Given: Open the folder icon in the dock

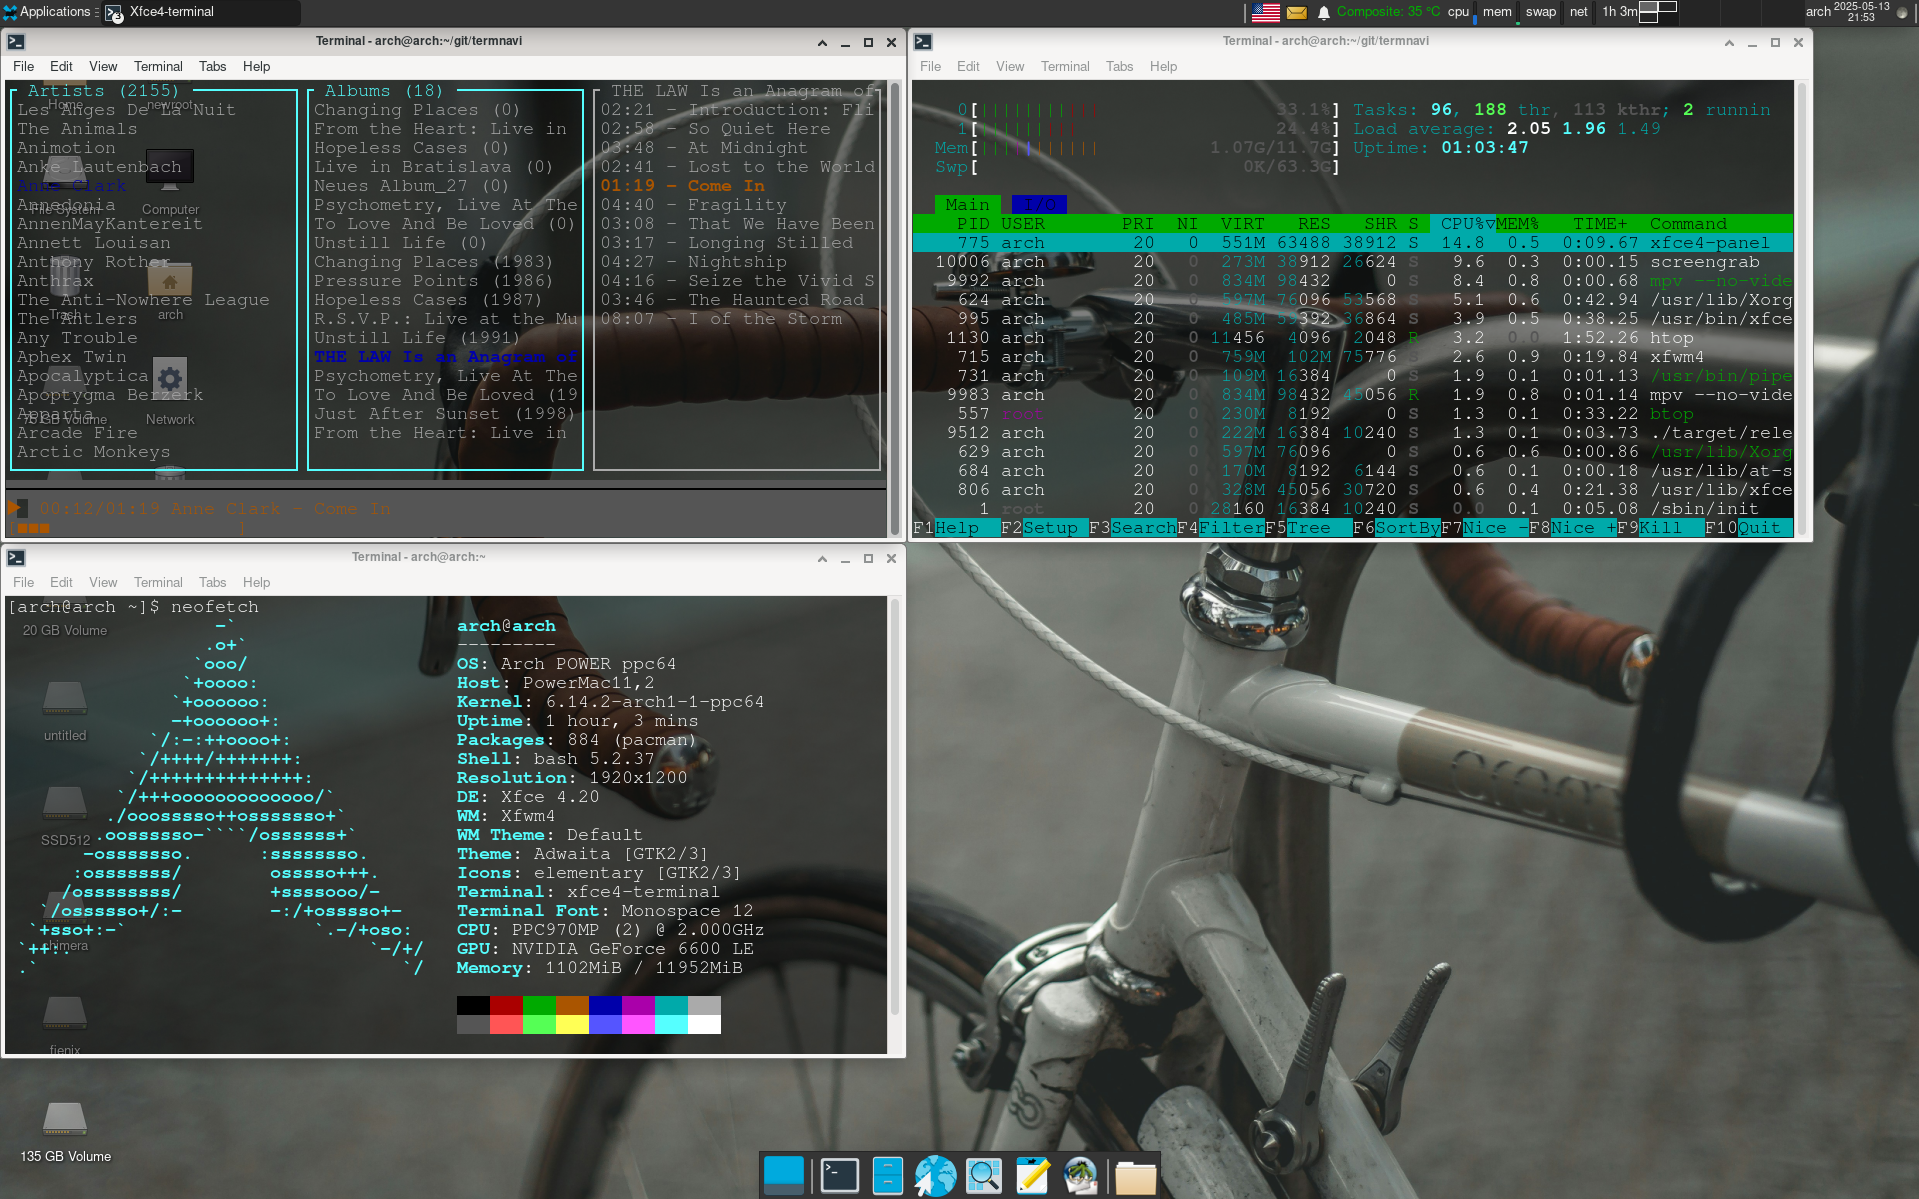Looking at the screenshot, I should [1136, 1178].
